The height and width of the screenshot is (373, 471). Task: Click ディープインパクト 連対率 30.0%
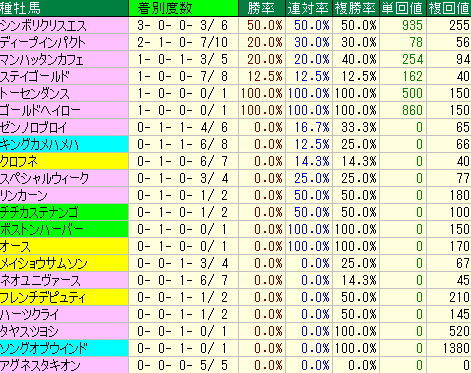[x=312, y=42]
